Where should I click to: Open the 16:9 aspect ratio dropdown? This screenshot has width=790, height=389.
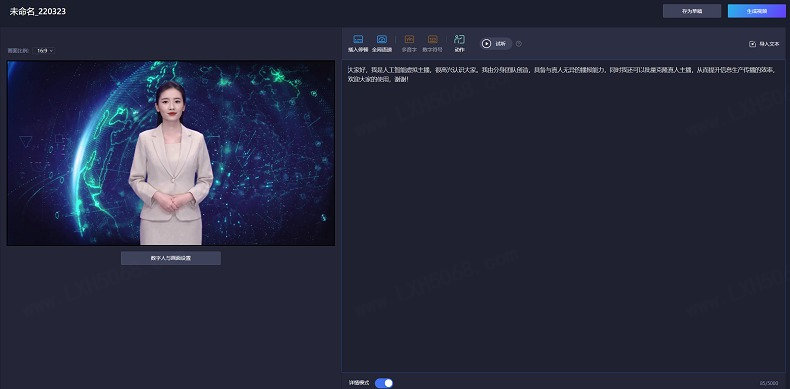(x=45, y=51)
